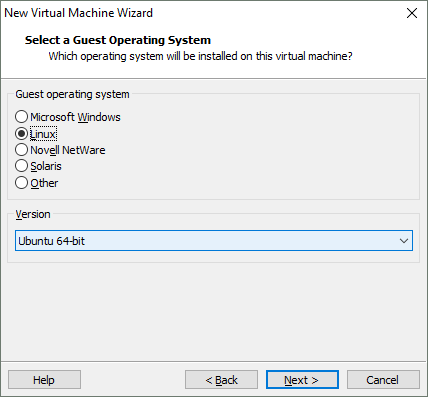Viewport: 428px width, 397px height.
Task: Choose the Linux guest OS radio circle
Action: 21,134
